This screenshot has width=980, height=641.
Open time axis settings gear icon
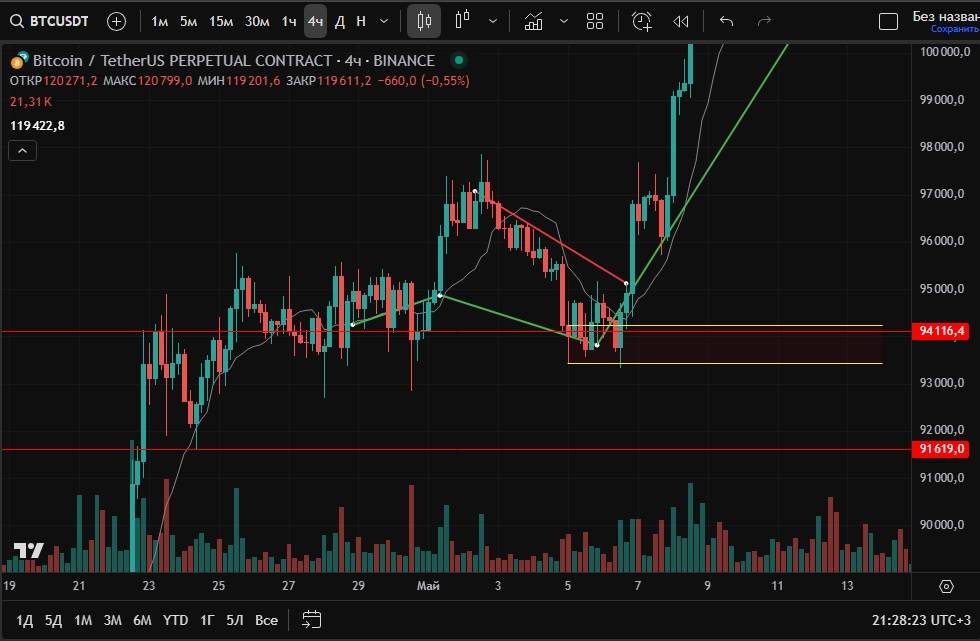[x=946, y=586]
